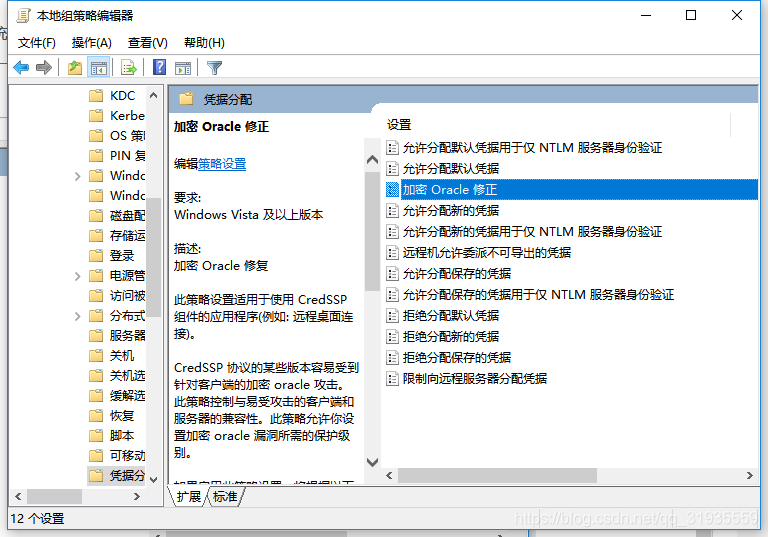
Task: Switch to the 标准 tab
Action: 225,496
